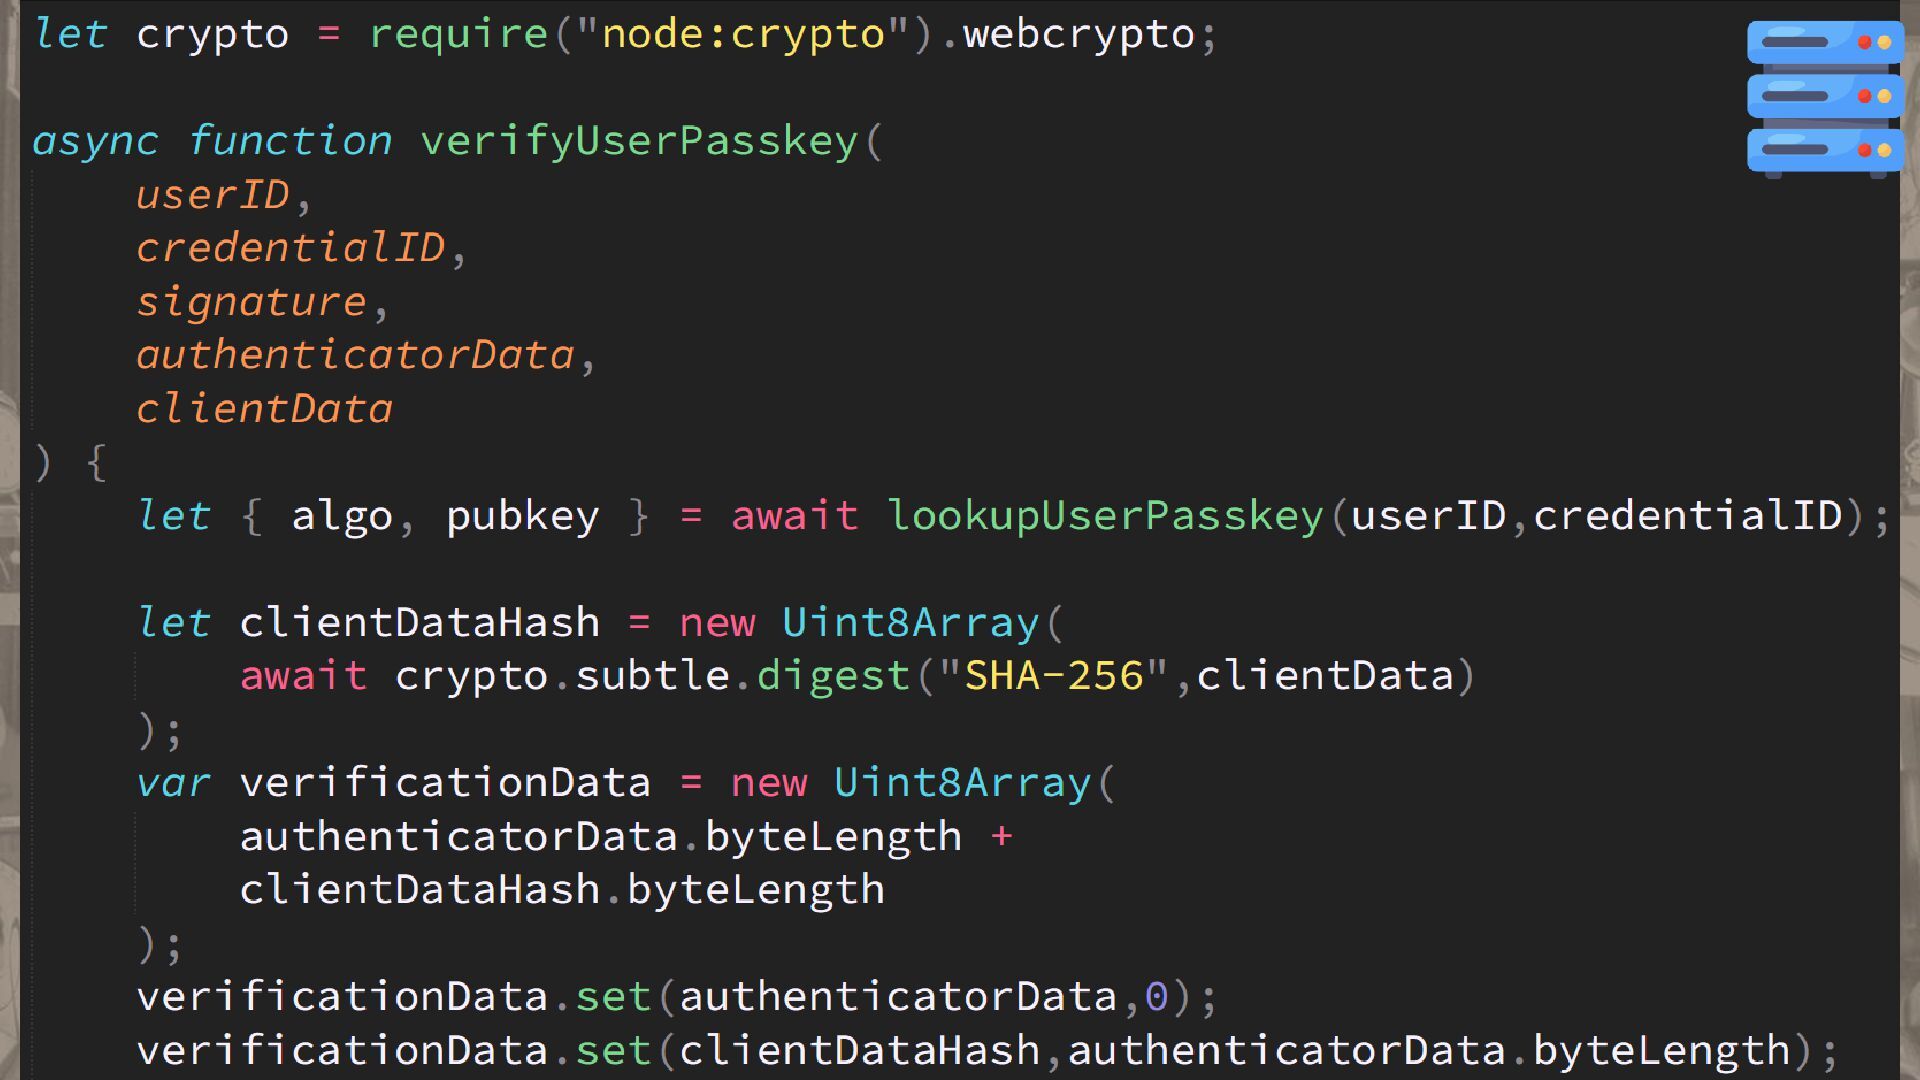This screenshot has height=1080, width=1920.
Task: Click the require function call
Action: (458, 35)
